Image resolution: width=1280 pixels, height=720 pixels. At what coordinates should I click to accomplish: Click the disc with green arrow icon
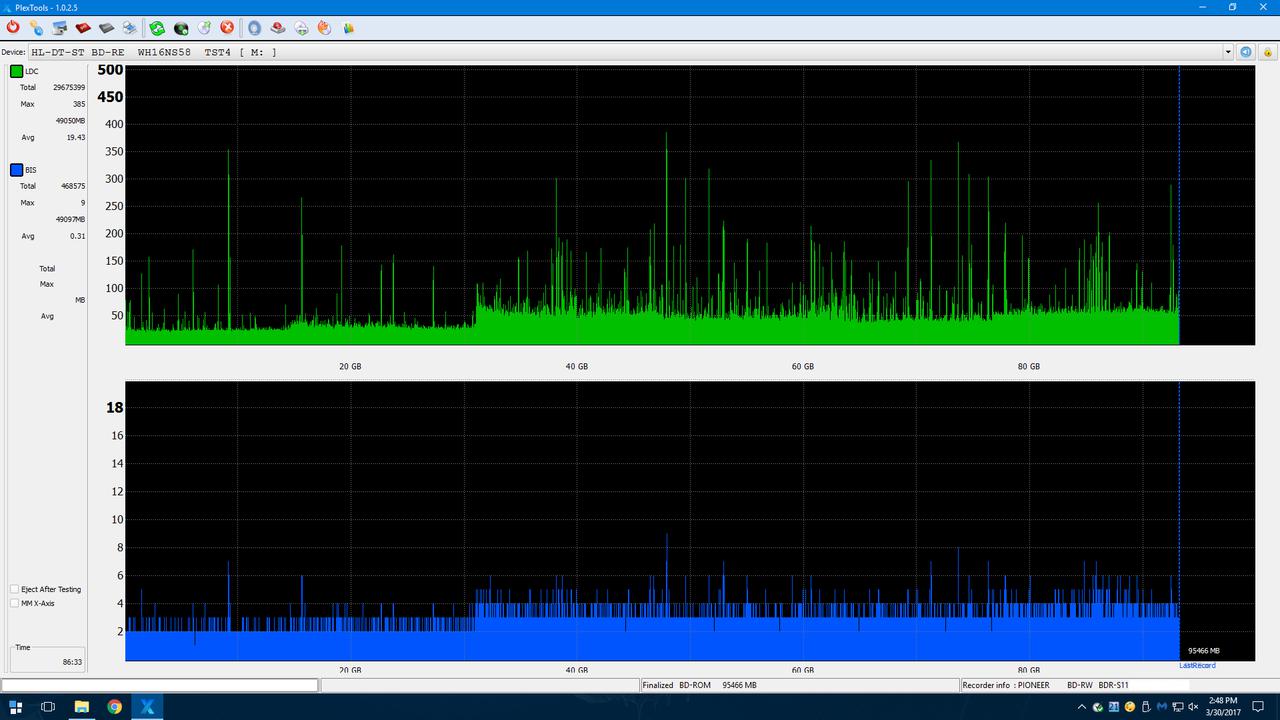(x=204, y=28)
